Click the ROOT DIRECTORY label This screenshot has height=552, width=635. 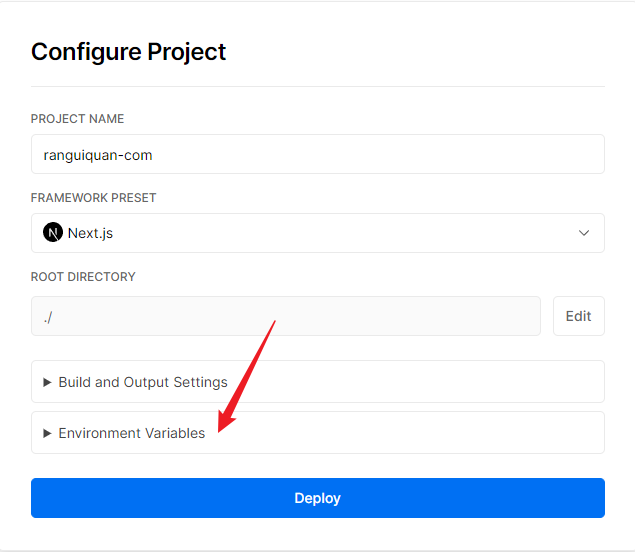pos(83,276)
